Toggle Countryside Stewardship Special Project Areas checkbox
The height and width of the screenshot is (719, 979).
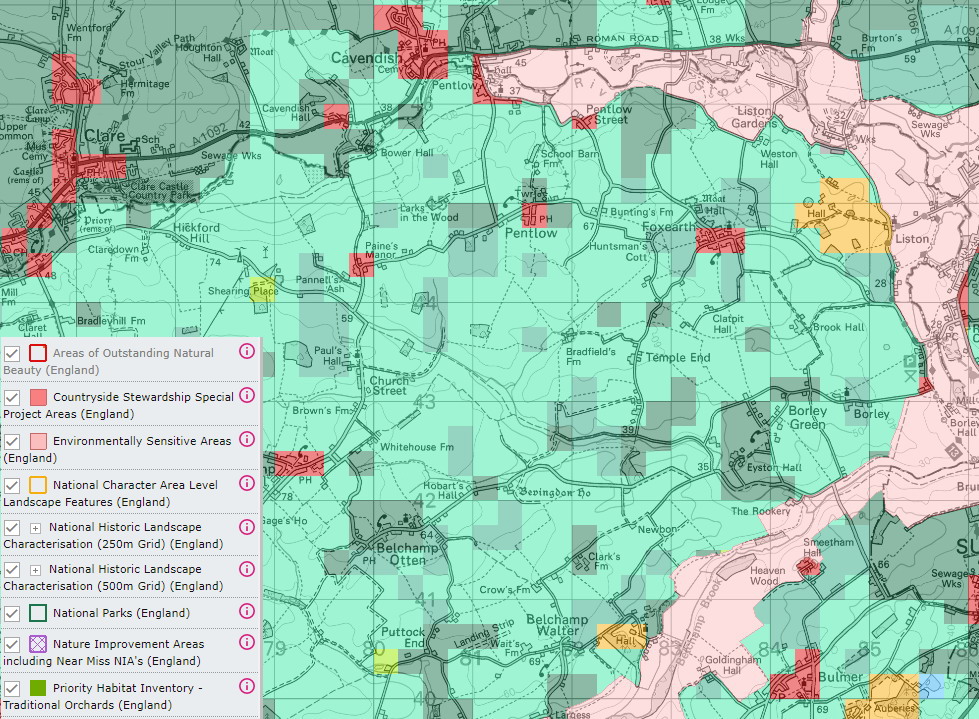12,398
